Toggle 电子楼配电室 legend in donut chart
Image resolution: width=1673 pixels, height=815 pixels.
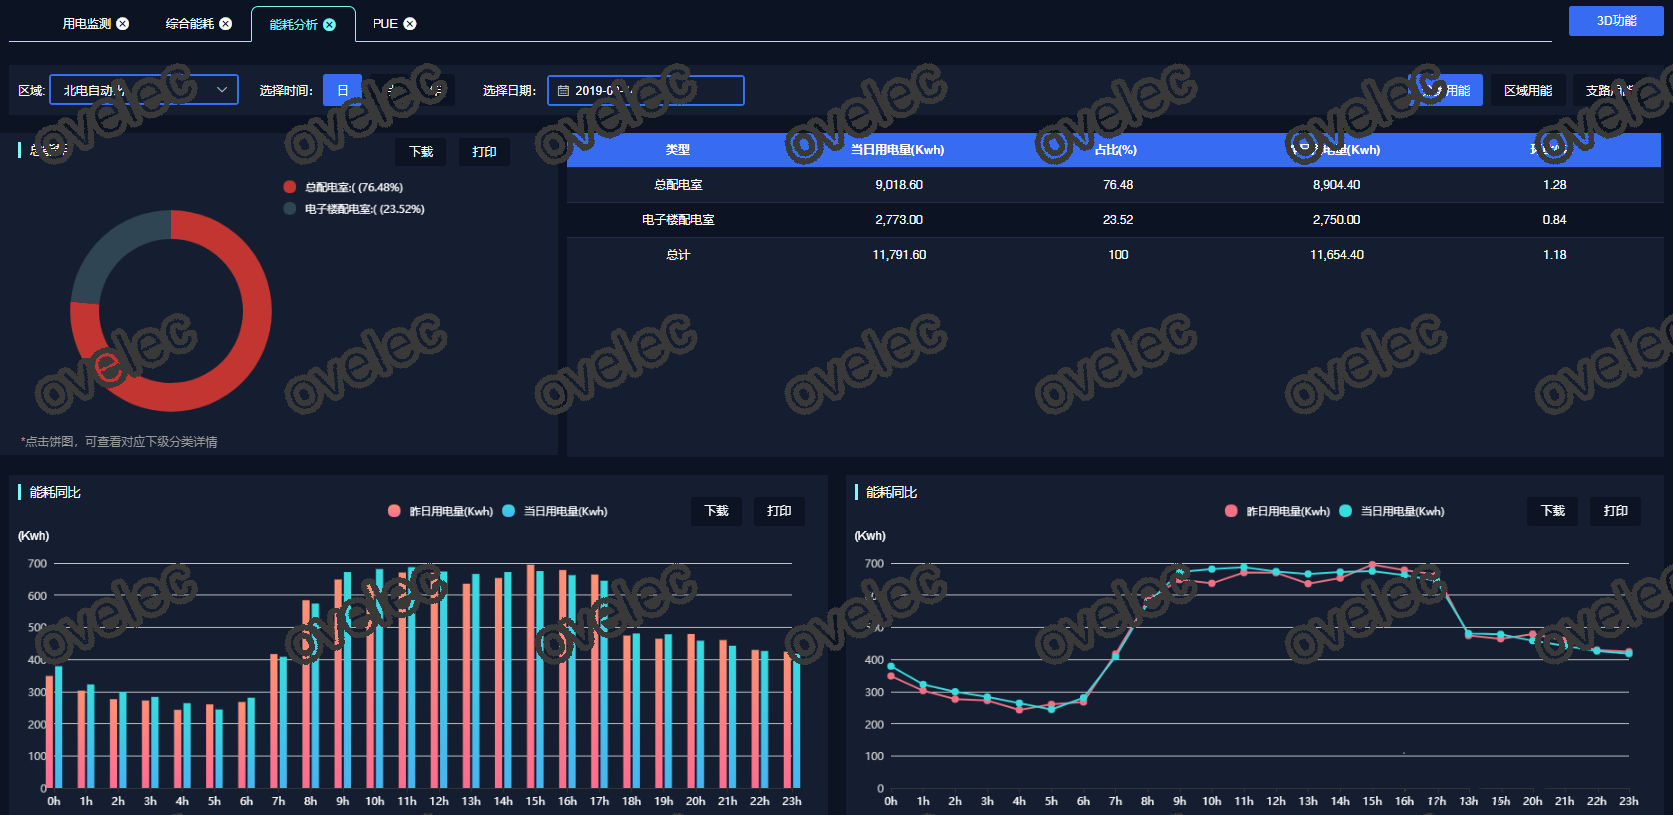pyautogui.click(x=290, y=209)
